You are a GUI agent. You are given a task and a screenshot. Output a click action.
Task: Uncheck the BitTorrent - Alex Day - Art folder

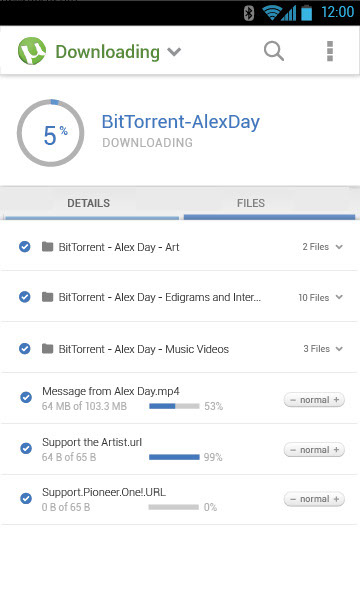(25, 247)
